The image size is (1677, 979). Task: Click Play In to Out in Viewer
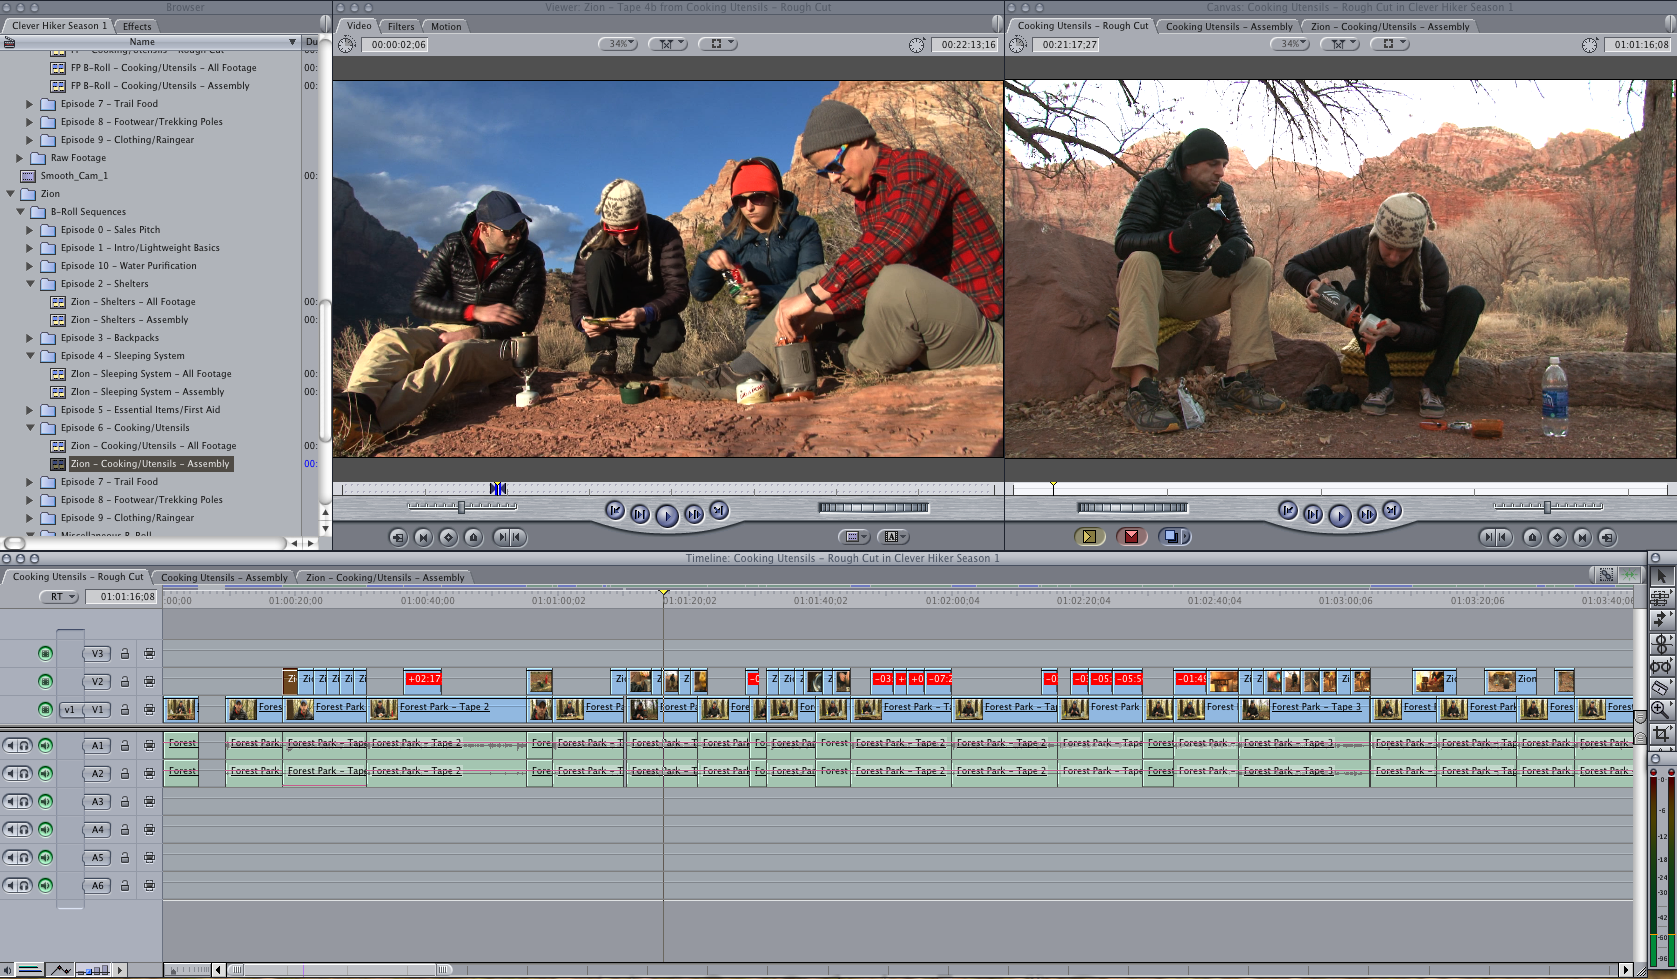(x=640, y=514)
